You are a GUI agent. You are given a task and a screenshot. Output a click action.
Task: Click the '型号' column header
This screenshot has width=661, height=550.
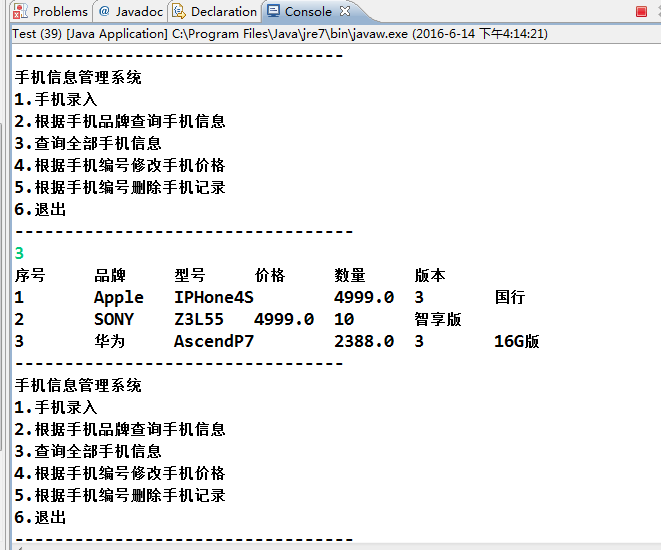[x=190, y=275]
